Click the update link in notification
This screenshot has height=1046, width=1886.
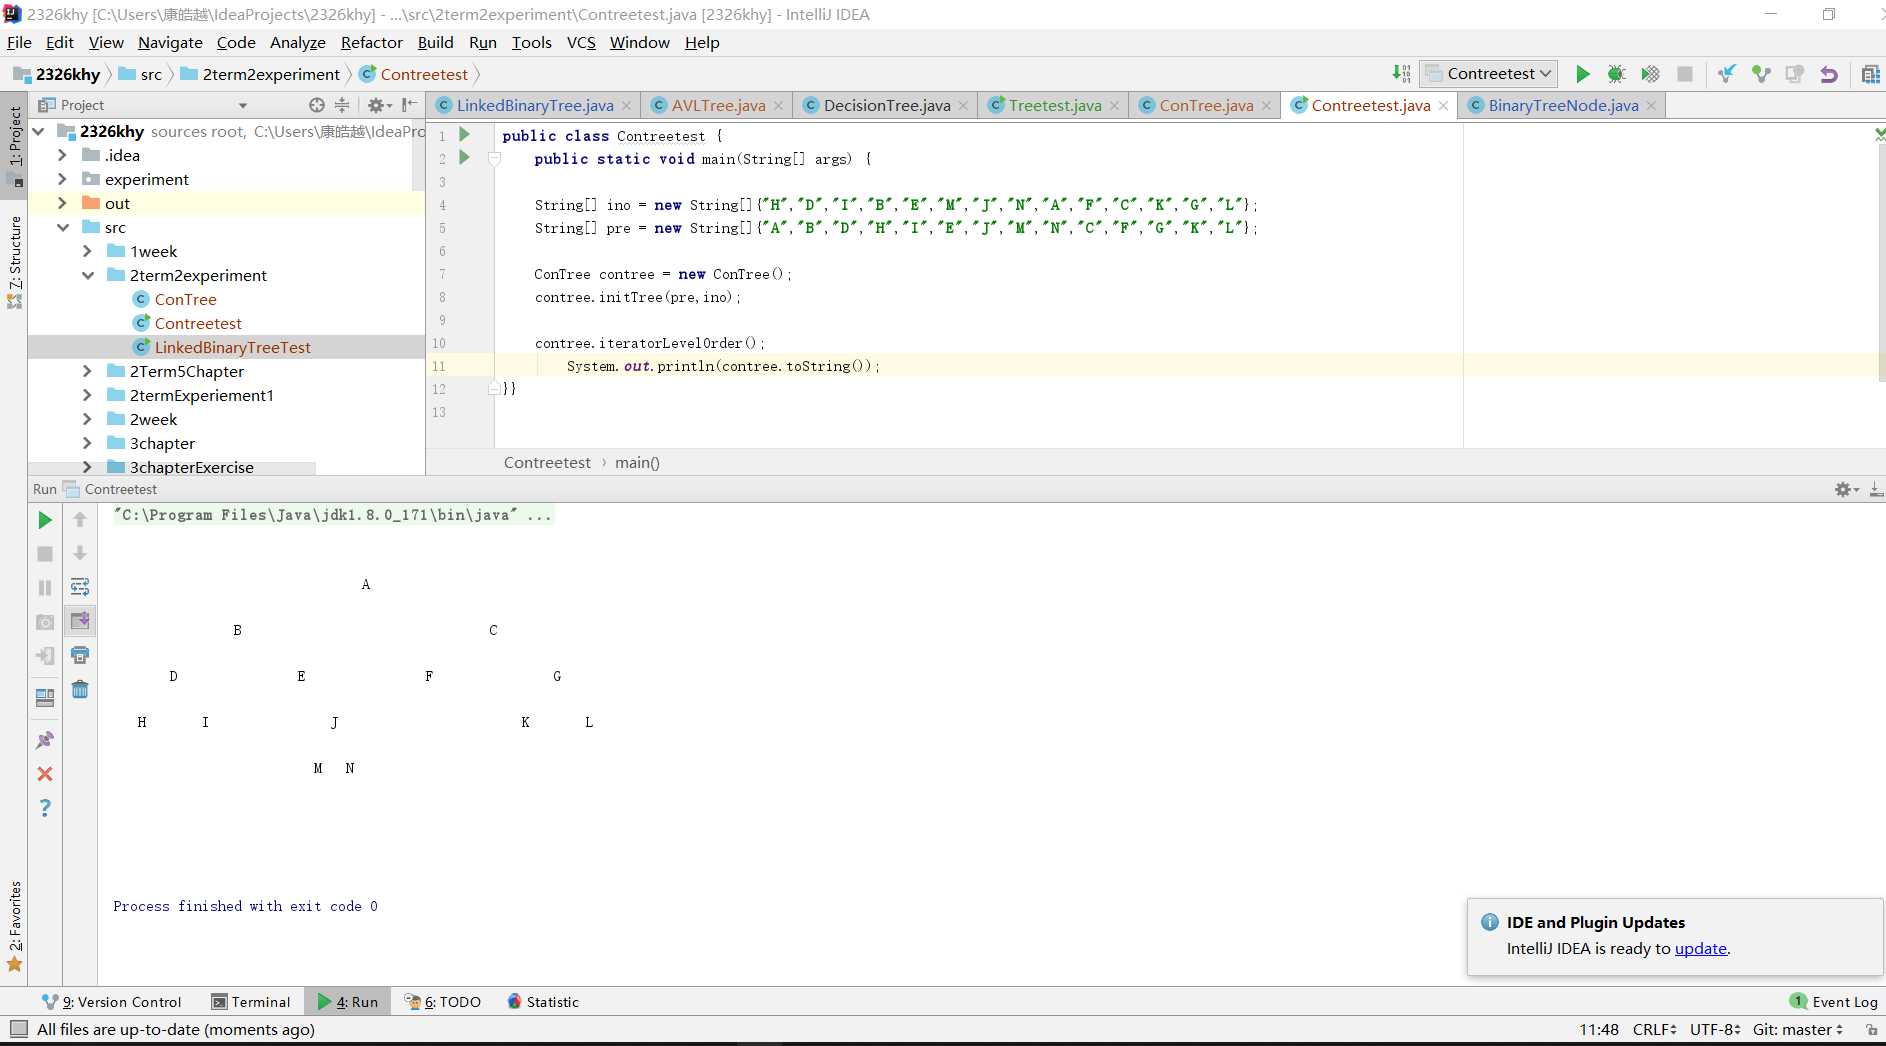1700,948
